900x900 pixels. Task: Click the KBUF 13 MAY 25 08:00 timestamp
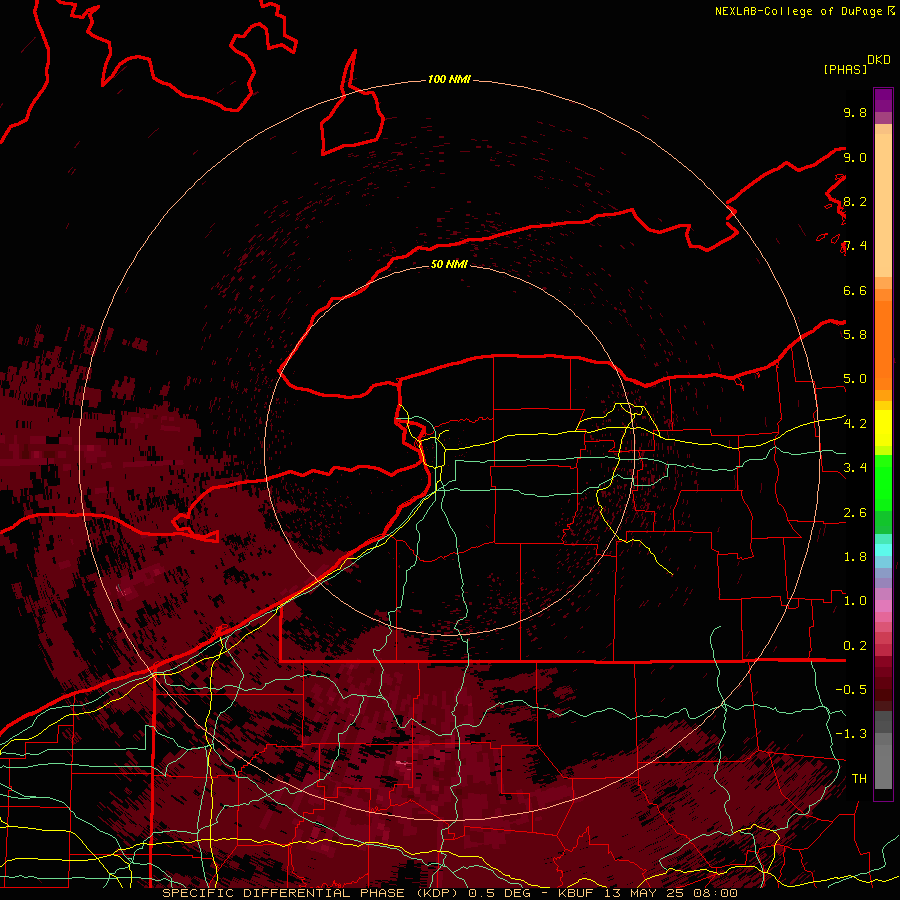tap(648, 893)
